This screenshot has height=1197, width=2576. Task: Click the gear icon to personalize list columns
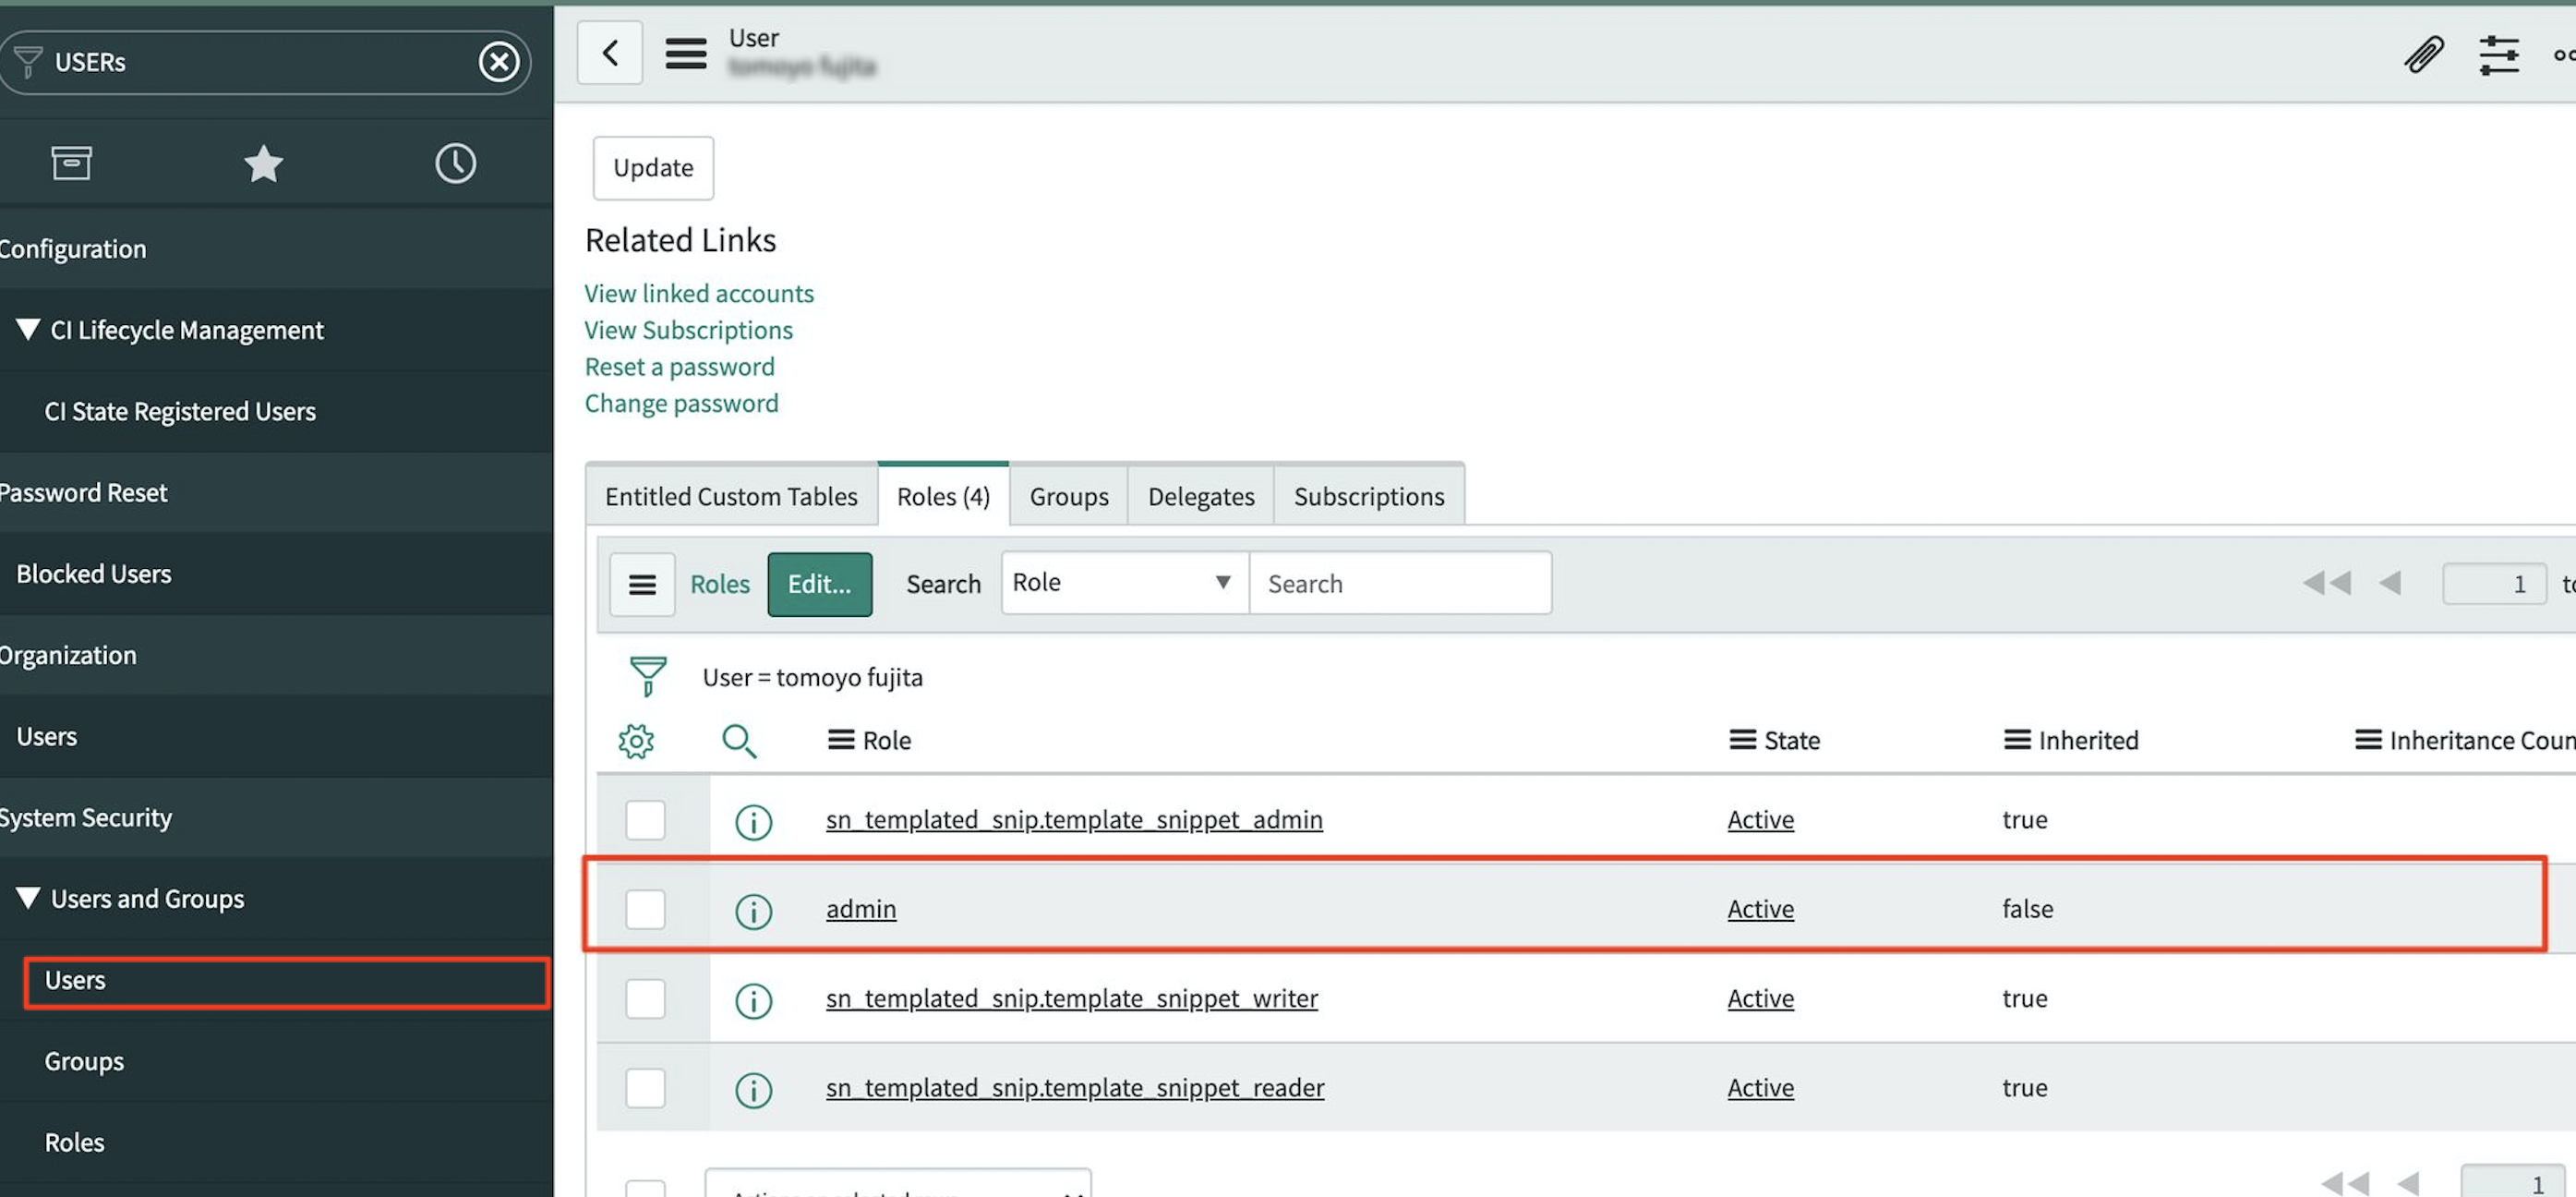point(636,741)
